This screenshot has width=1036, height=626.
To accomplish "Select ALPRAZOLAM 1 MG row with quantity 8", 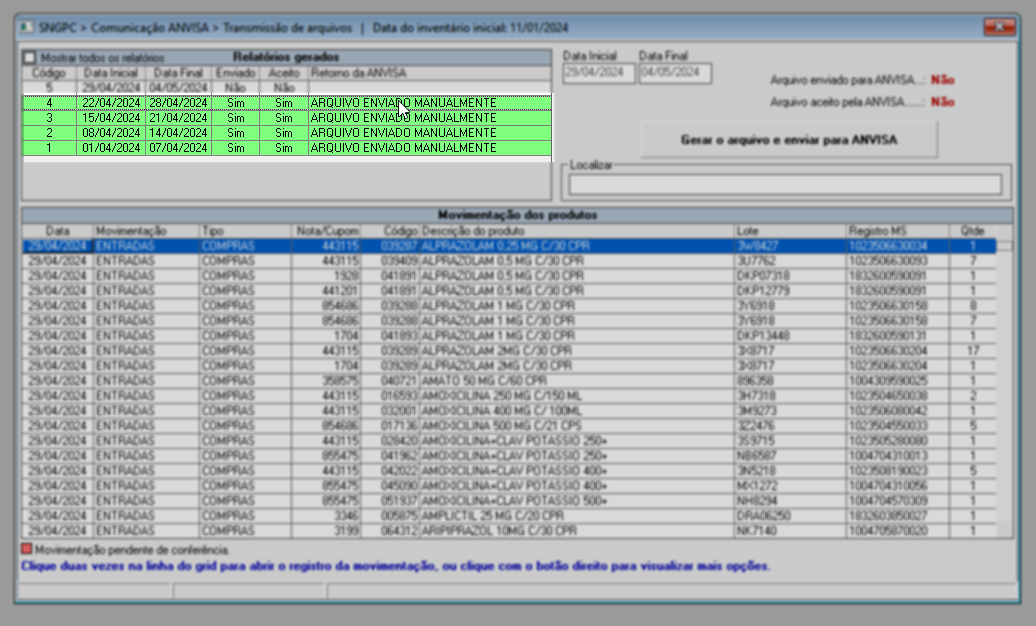I will (x=509, y=306).
